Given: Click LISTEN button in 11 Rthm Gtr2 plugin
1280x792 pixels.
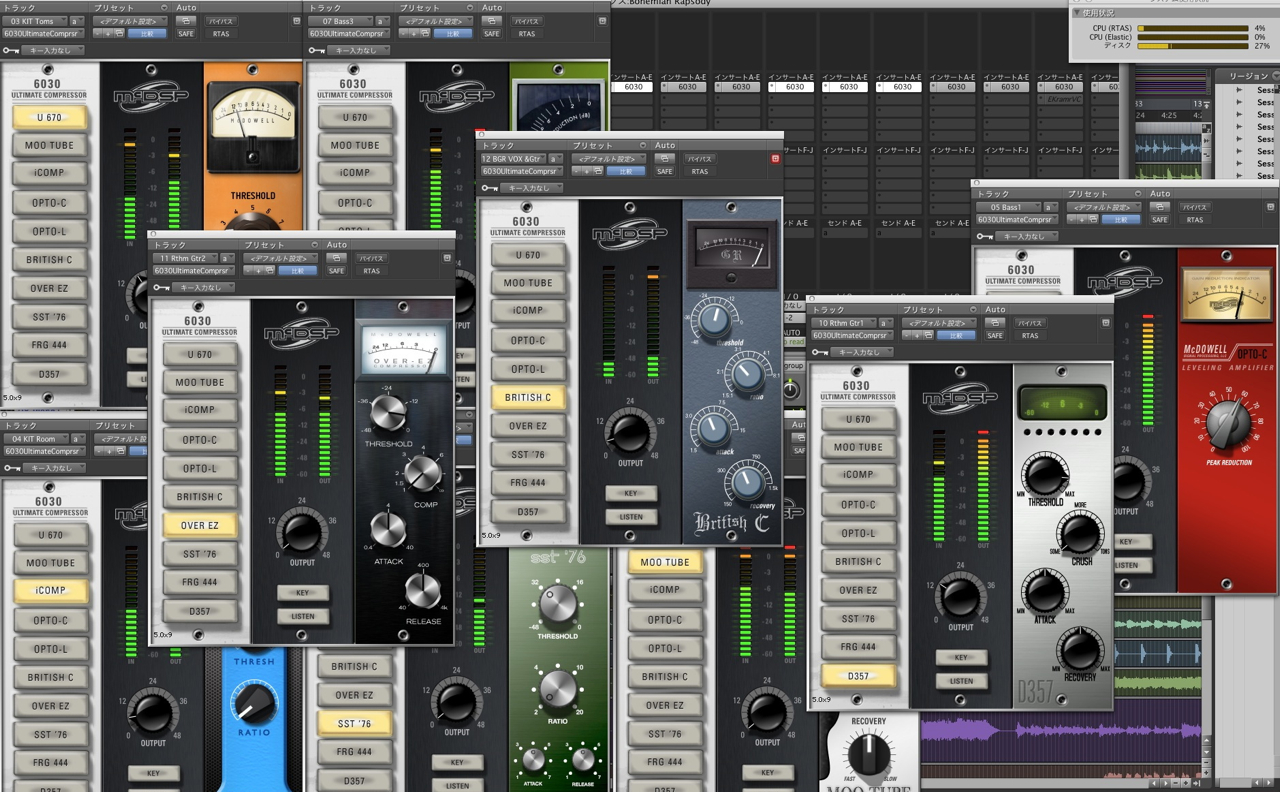Looking at the screenshot, I should [303, 617].
